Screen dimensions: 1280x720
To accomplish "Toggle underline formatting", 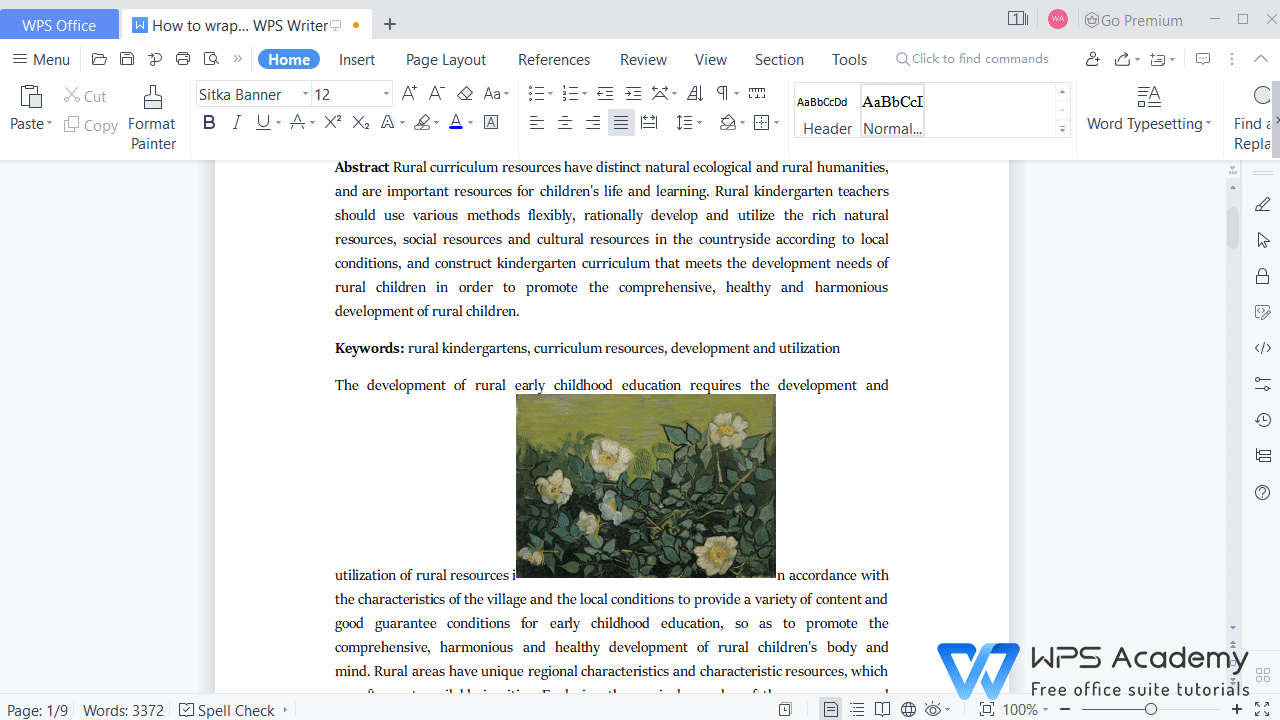I will tap(262, 122).
